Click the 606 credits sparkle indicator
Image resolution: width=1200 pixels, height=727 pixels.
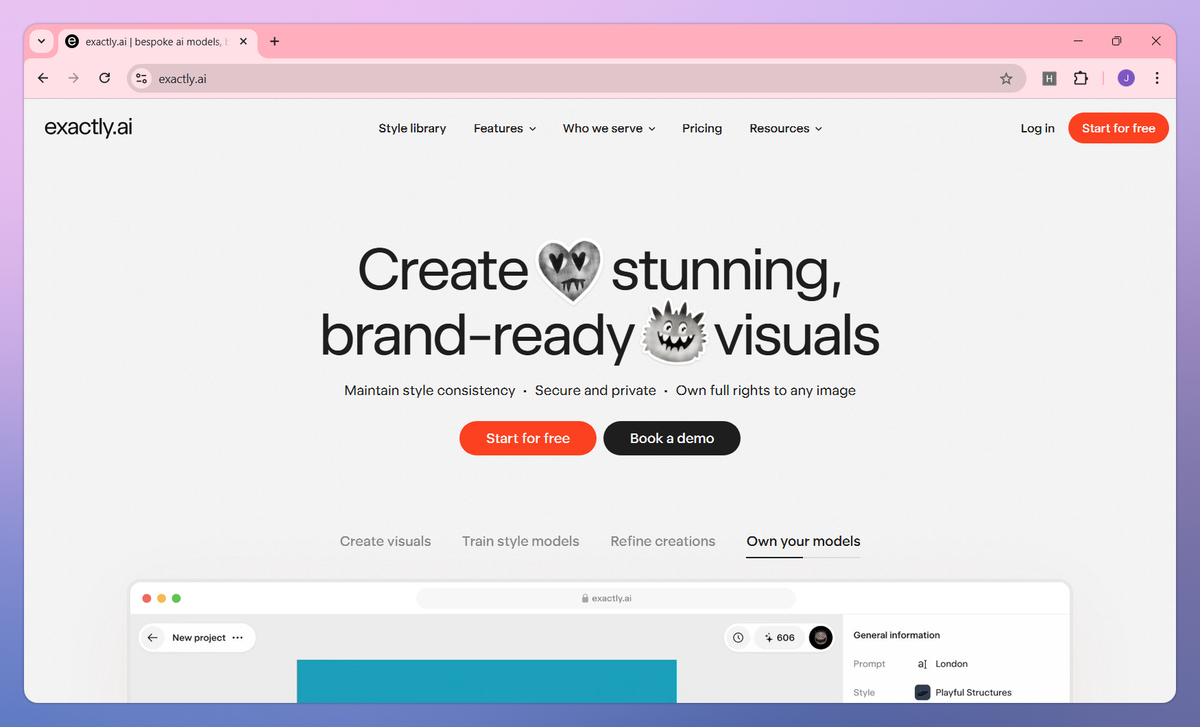coord(779,637)
